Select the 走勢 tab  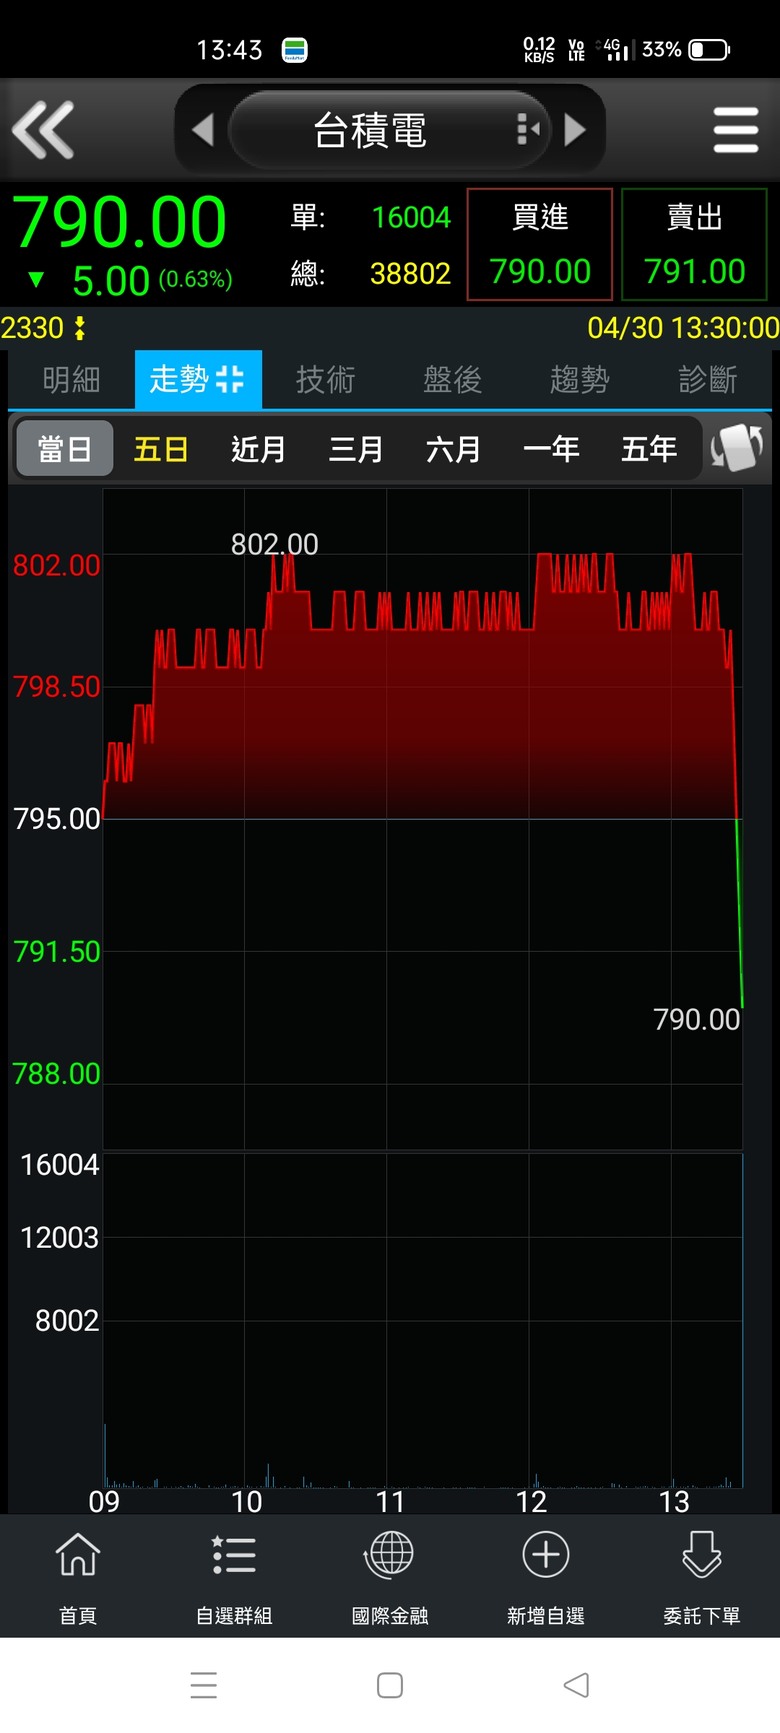198,379
